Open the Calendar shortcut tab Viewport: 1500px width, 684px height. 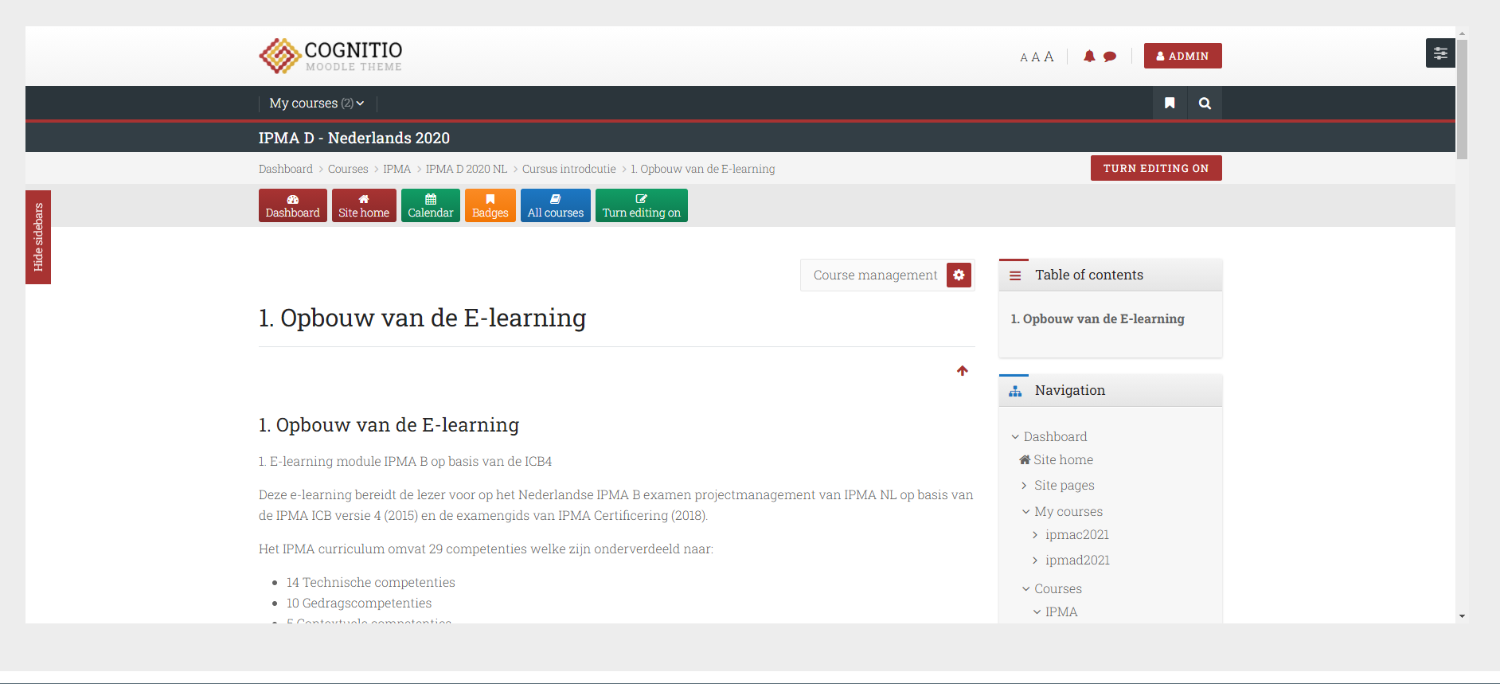[x=430, y=205]
